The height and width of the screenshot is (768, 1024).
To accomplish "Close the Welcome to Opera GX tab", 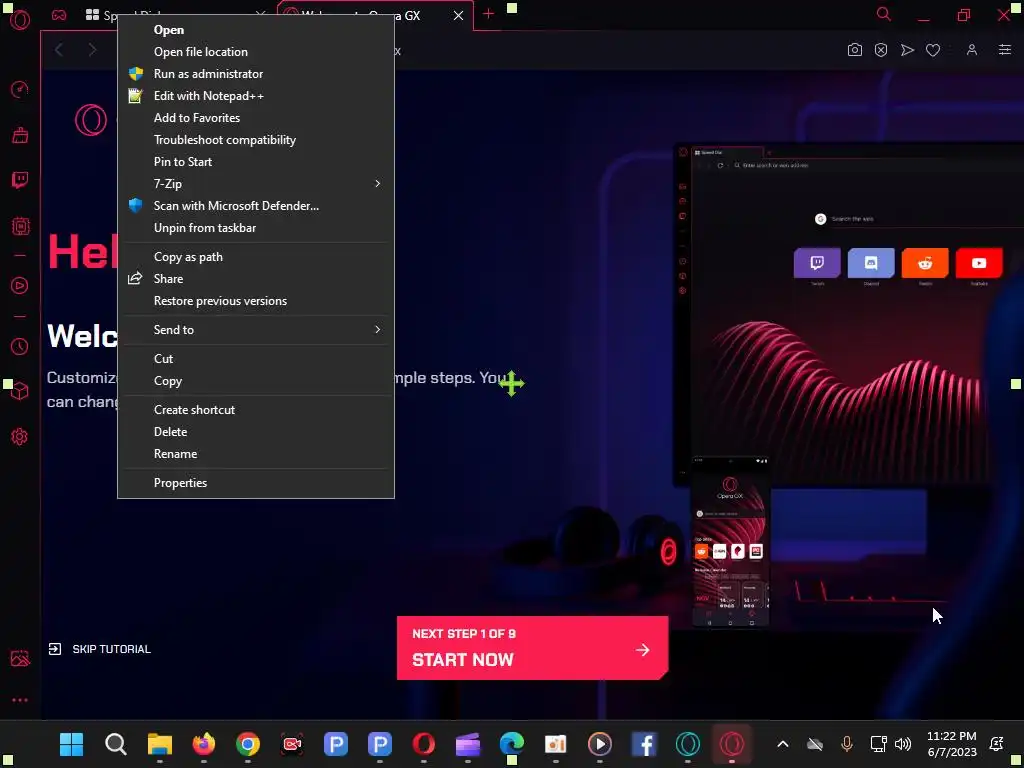I will (458, 16).
